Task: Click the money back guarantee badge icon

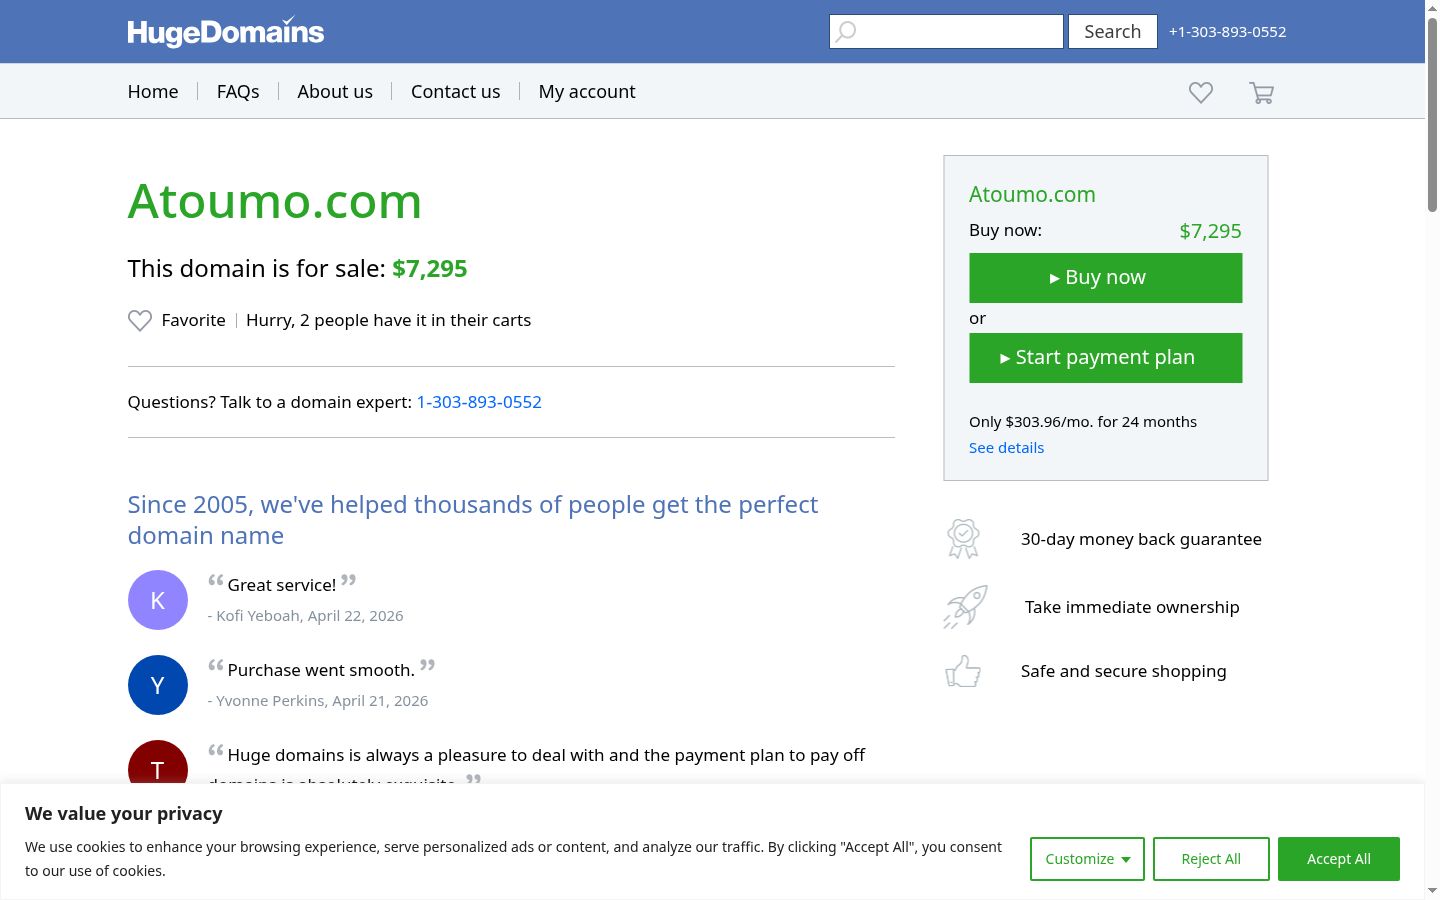Action: pos(963,539)
